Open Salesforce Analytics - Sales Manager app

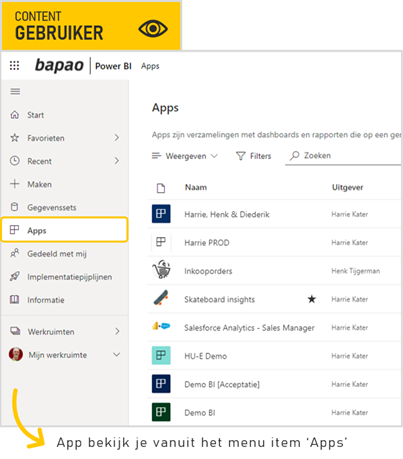pyautogui.click(x=249, y=328)
